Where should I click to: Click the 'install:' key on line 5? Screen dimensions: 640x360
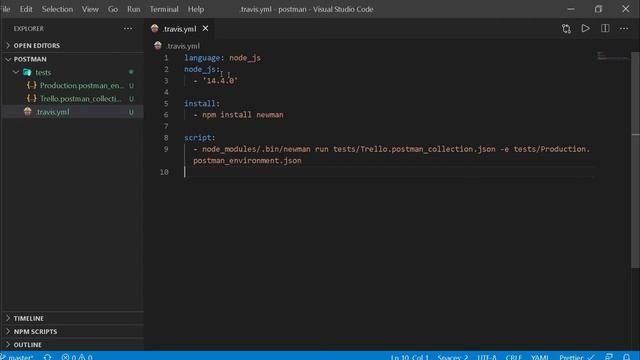click(x=202, y=104)
